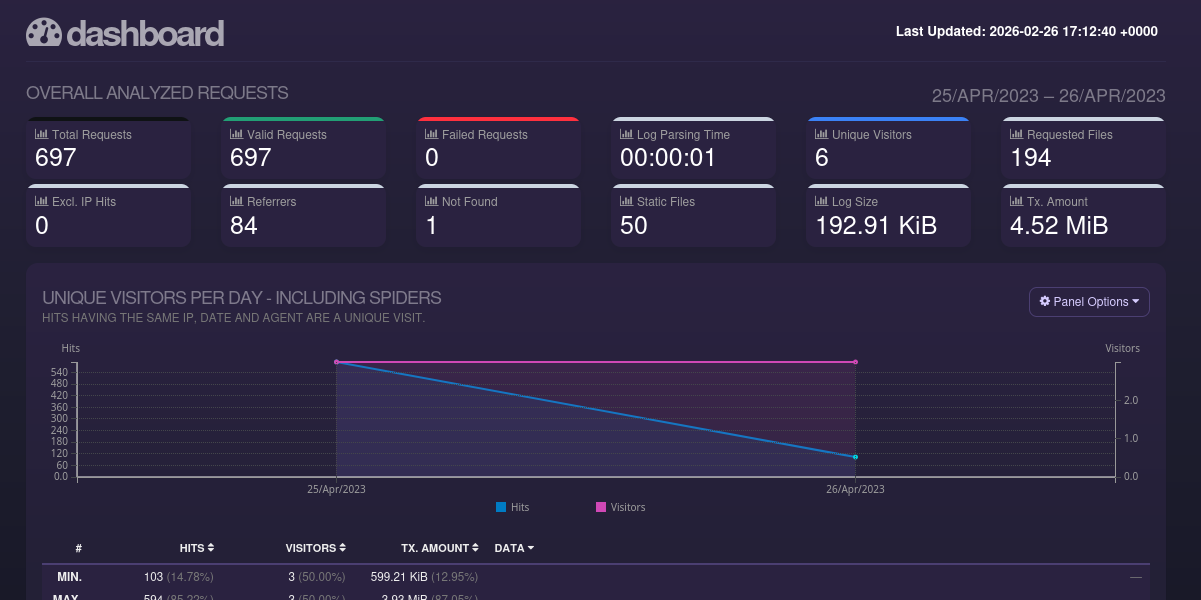Click the 26/Apr/2023 Hits data point

tap(856, 457)
